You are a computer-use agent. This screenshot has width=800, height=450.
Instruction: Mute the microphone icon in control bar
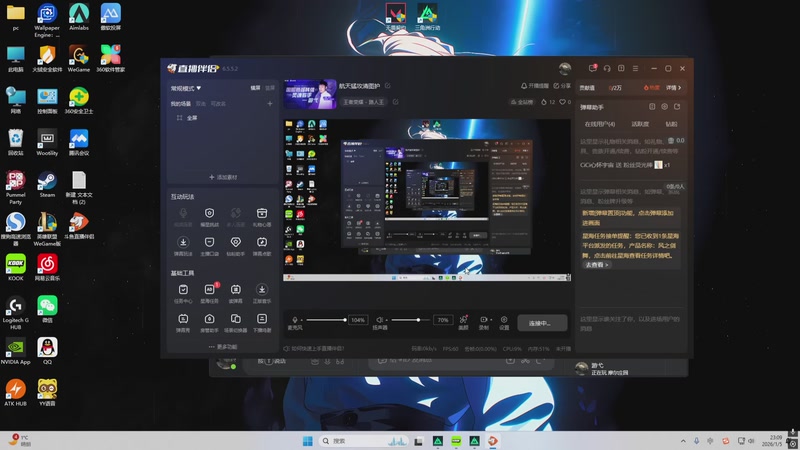295,320
